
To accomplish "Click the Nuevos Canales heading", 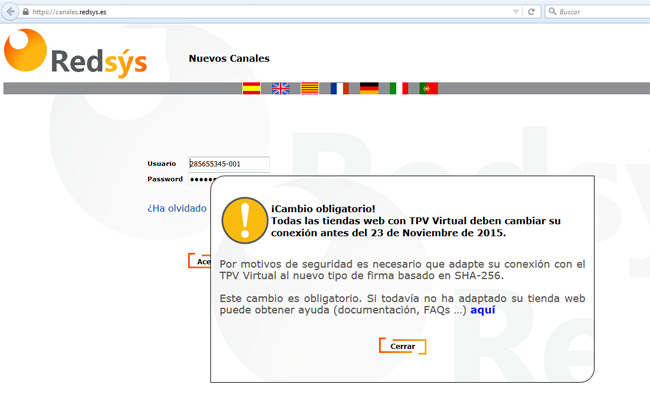I will point(229,58).
